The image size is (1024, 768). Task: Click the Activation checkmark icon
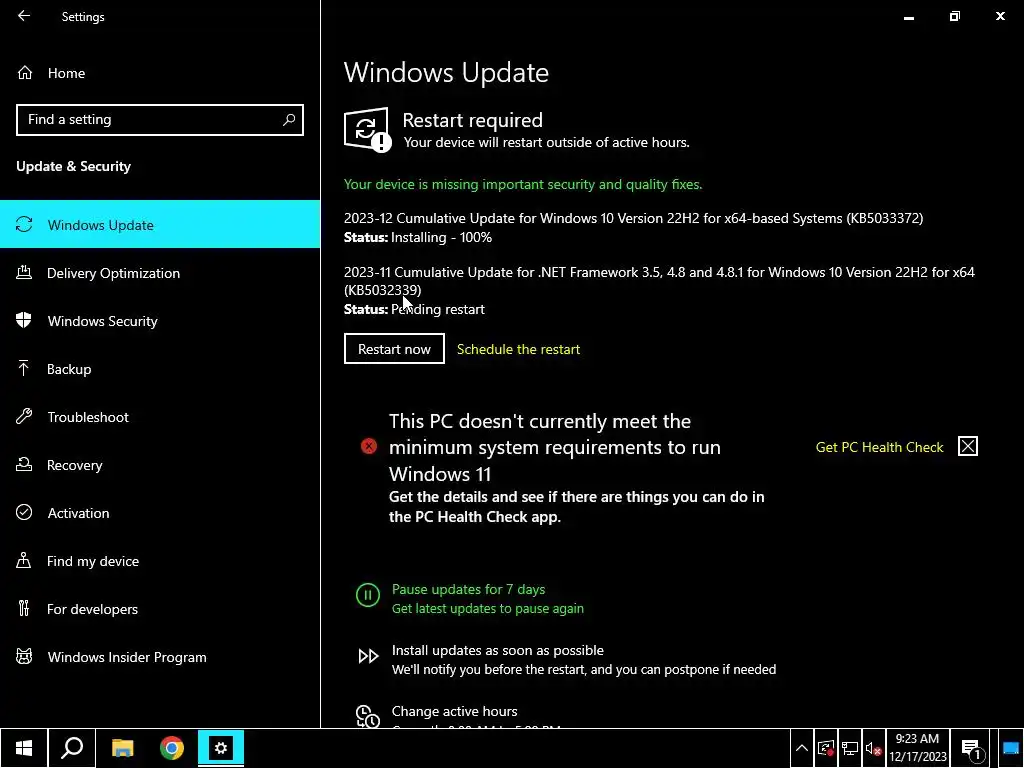24,512
